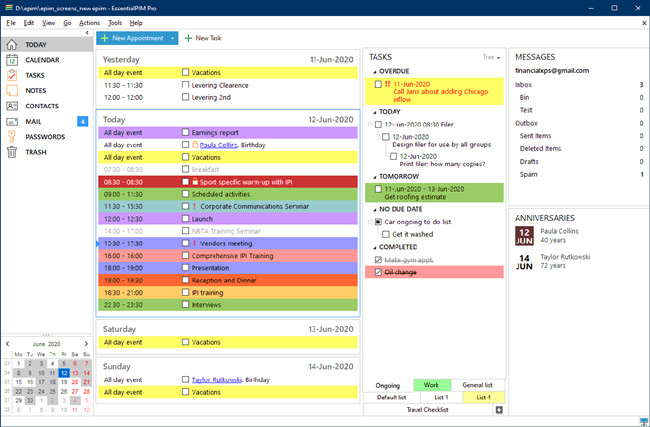
Task: Click the status bar icon at bottom right
Action: 644,422
